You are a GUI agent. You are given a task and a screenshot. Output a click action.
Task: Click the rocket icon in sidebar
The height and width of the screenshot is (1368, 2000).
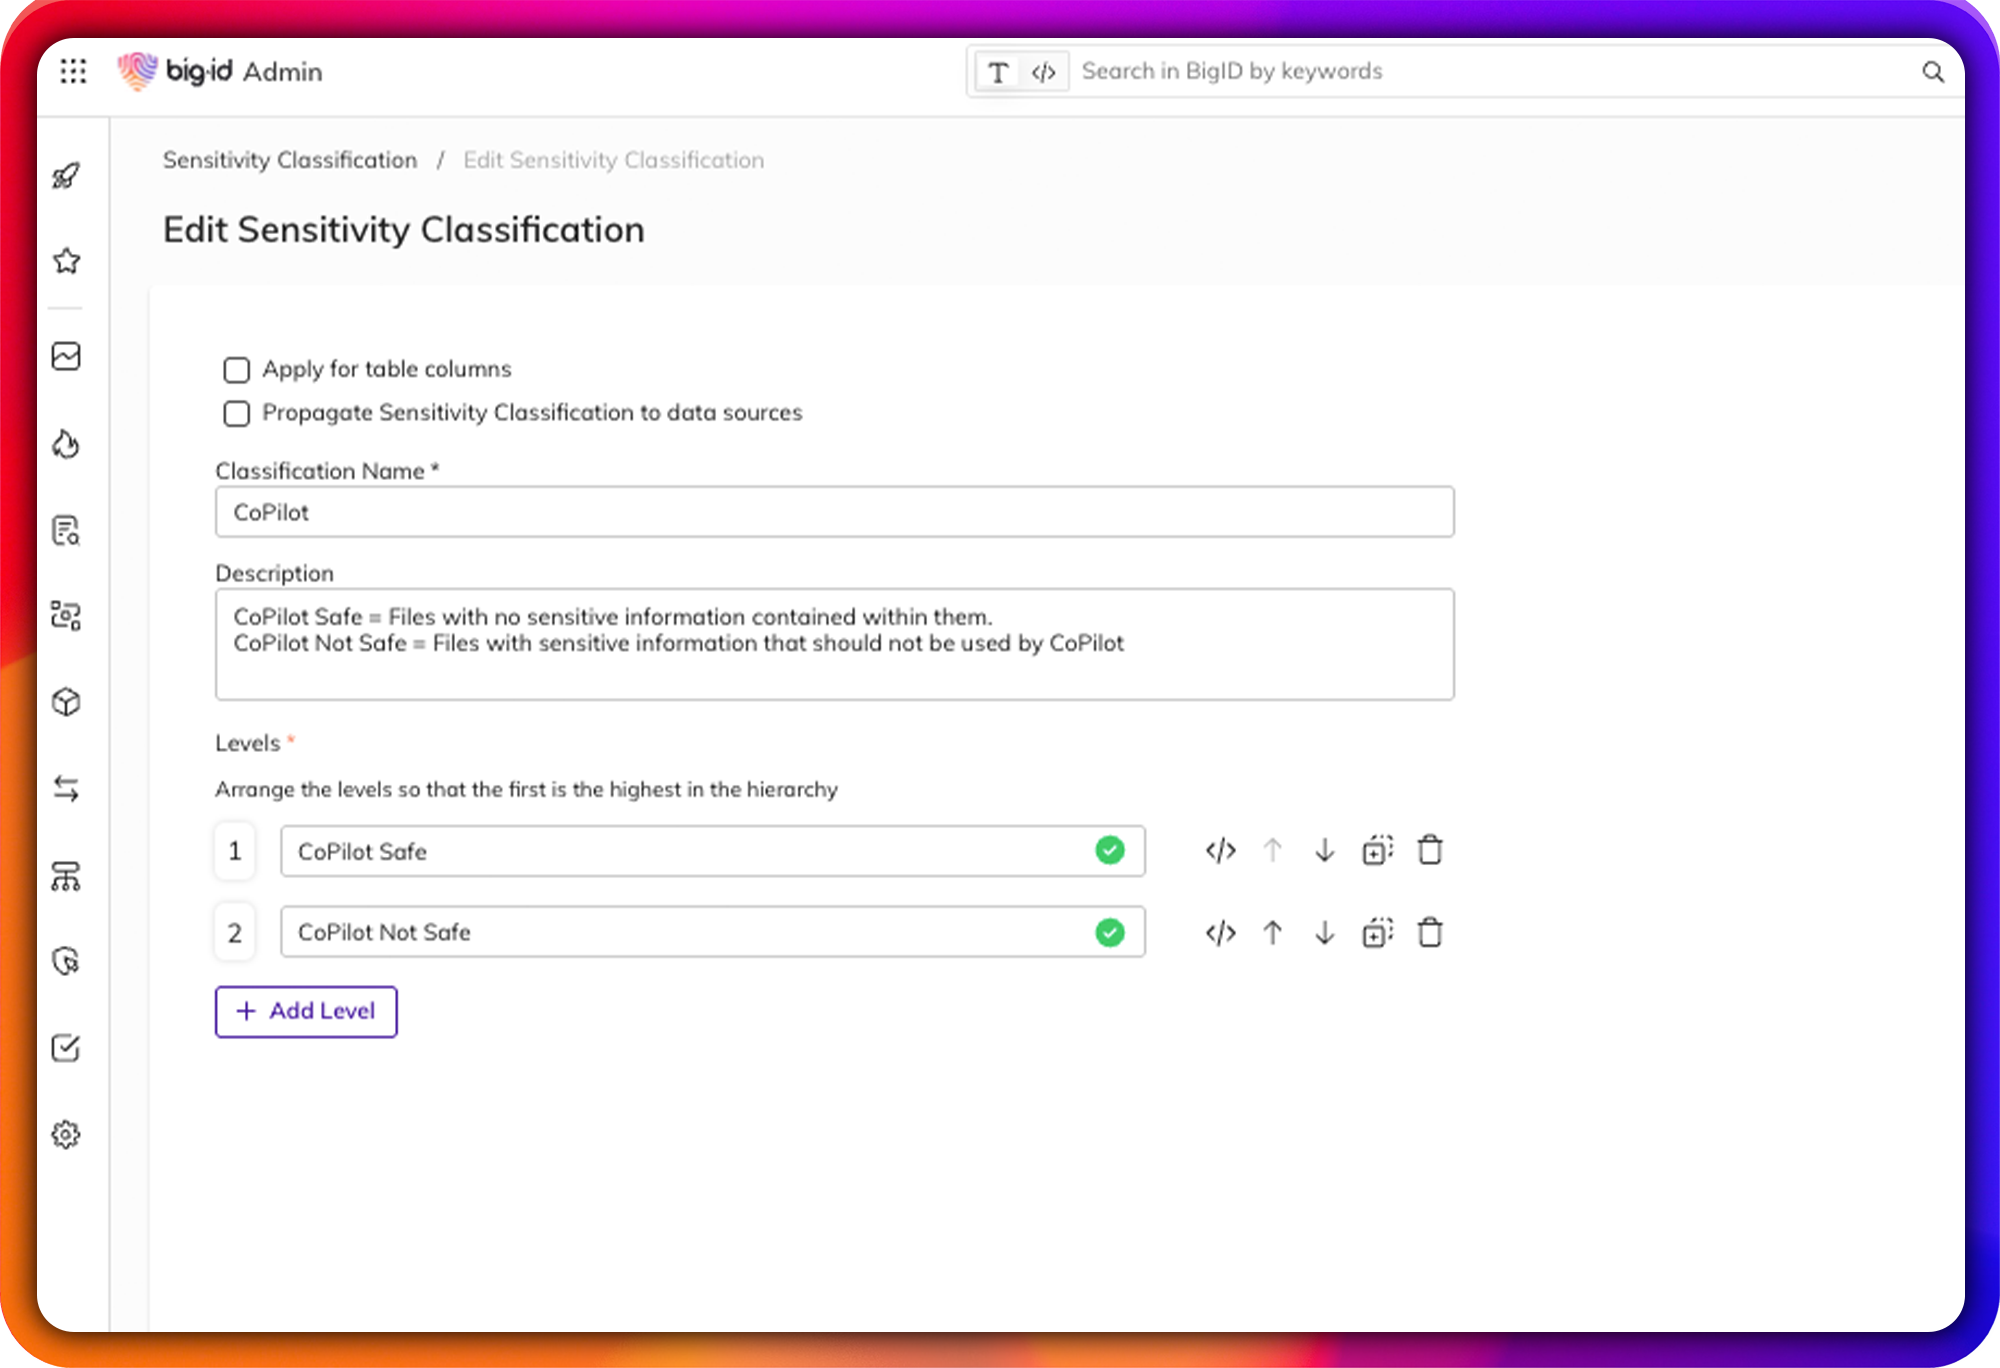pos(66,176)
